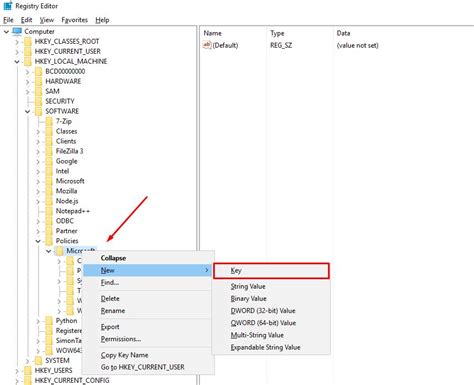Viewport: 474px width, 385px height.
Task: Expand the SYSTEM key arrow
Action: coord(28,361)
